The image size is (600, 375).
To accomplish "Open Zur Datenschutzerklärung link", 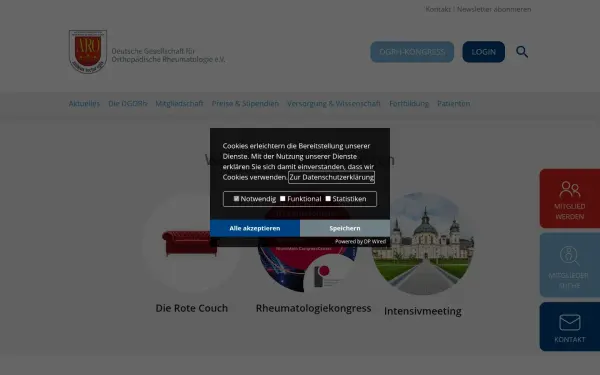I will pyautogui.click(x=331, y=177).
